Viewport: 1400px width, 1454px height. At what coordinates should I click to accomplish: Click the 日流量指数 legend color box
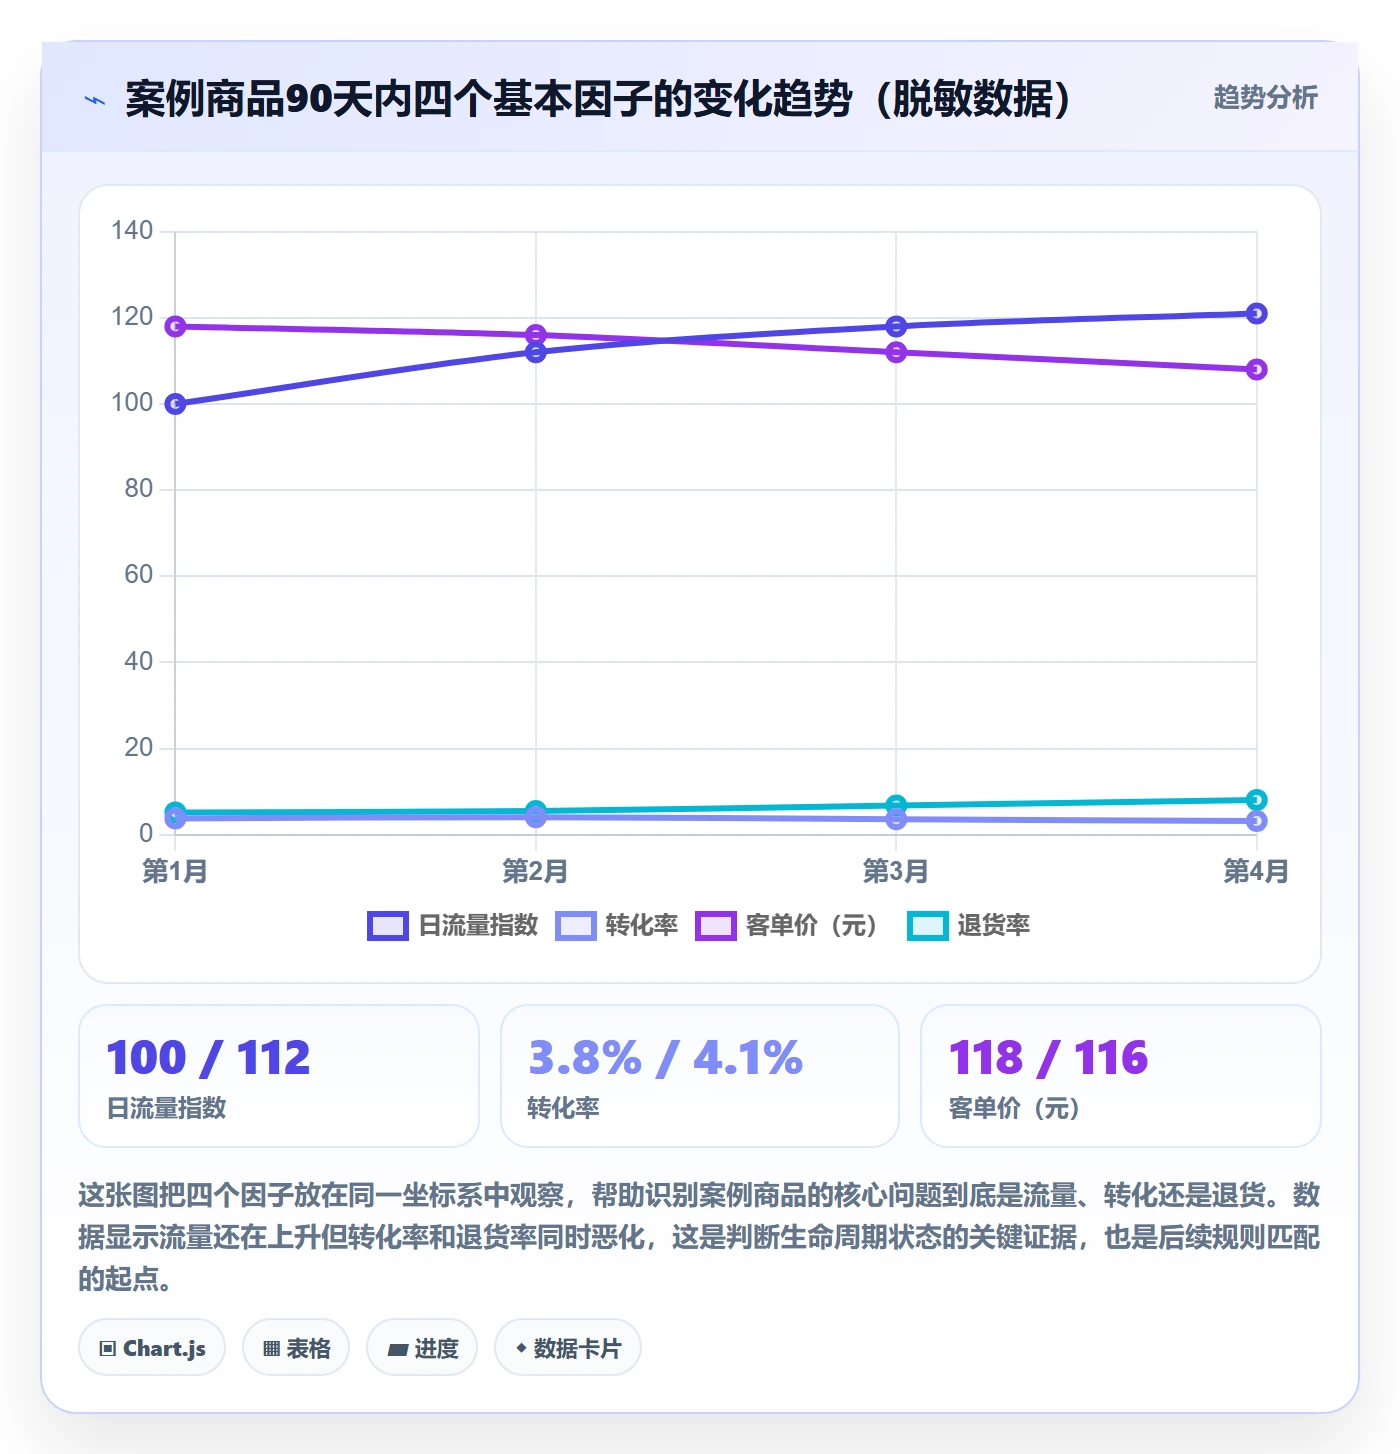[388, 926]
